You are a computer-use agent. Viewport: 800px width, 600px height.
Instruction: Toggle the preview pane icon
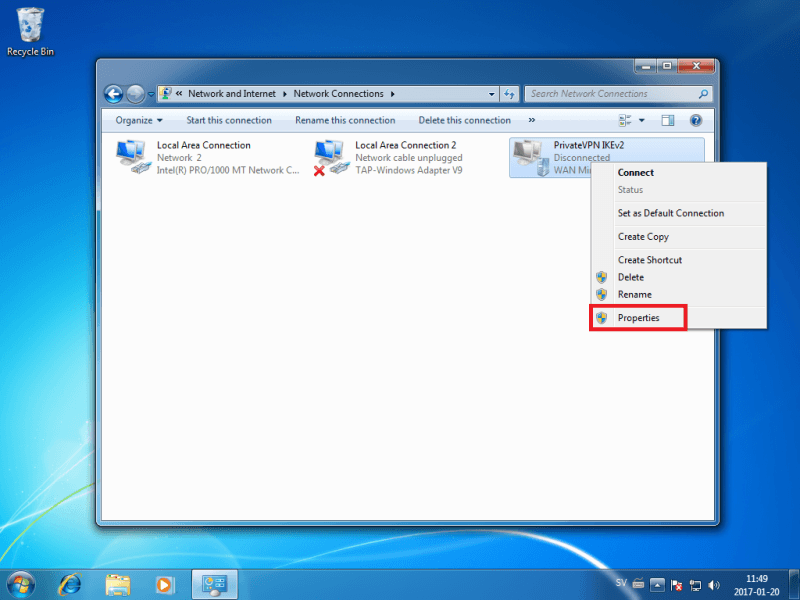(668, 120)
